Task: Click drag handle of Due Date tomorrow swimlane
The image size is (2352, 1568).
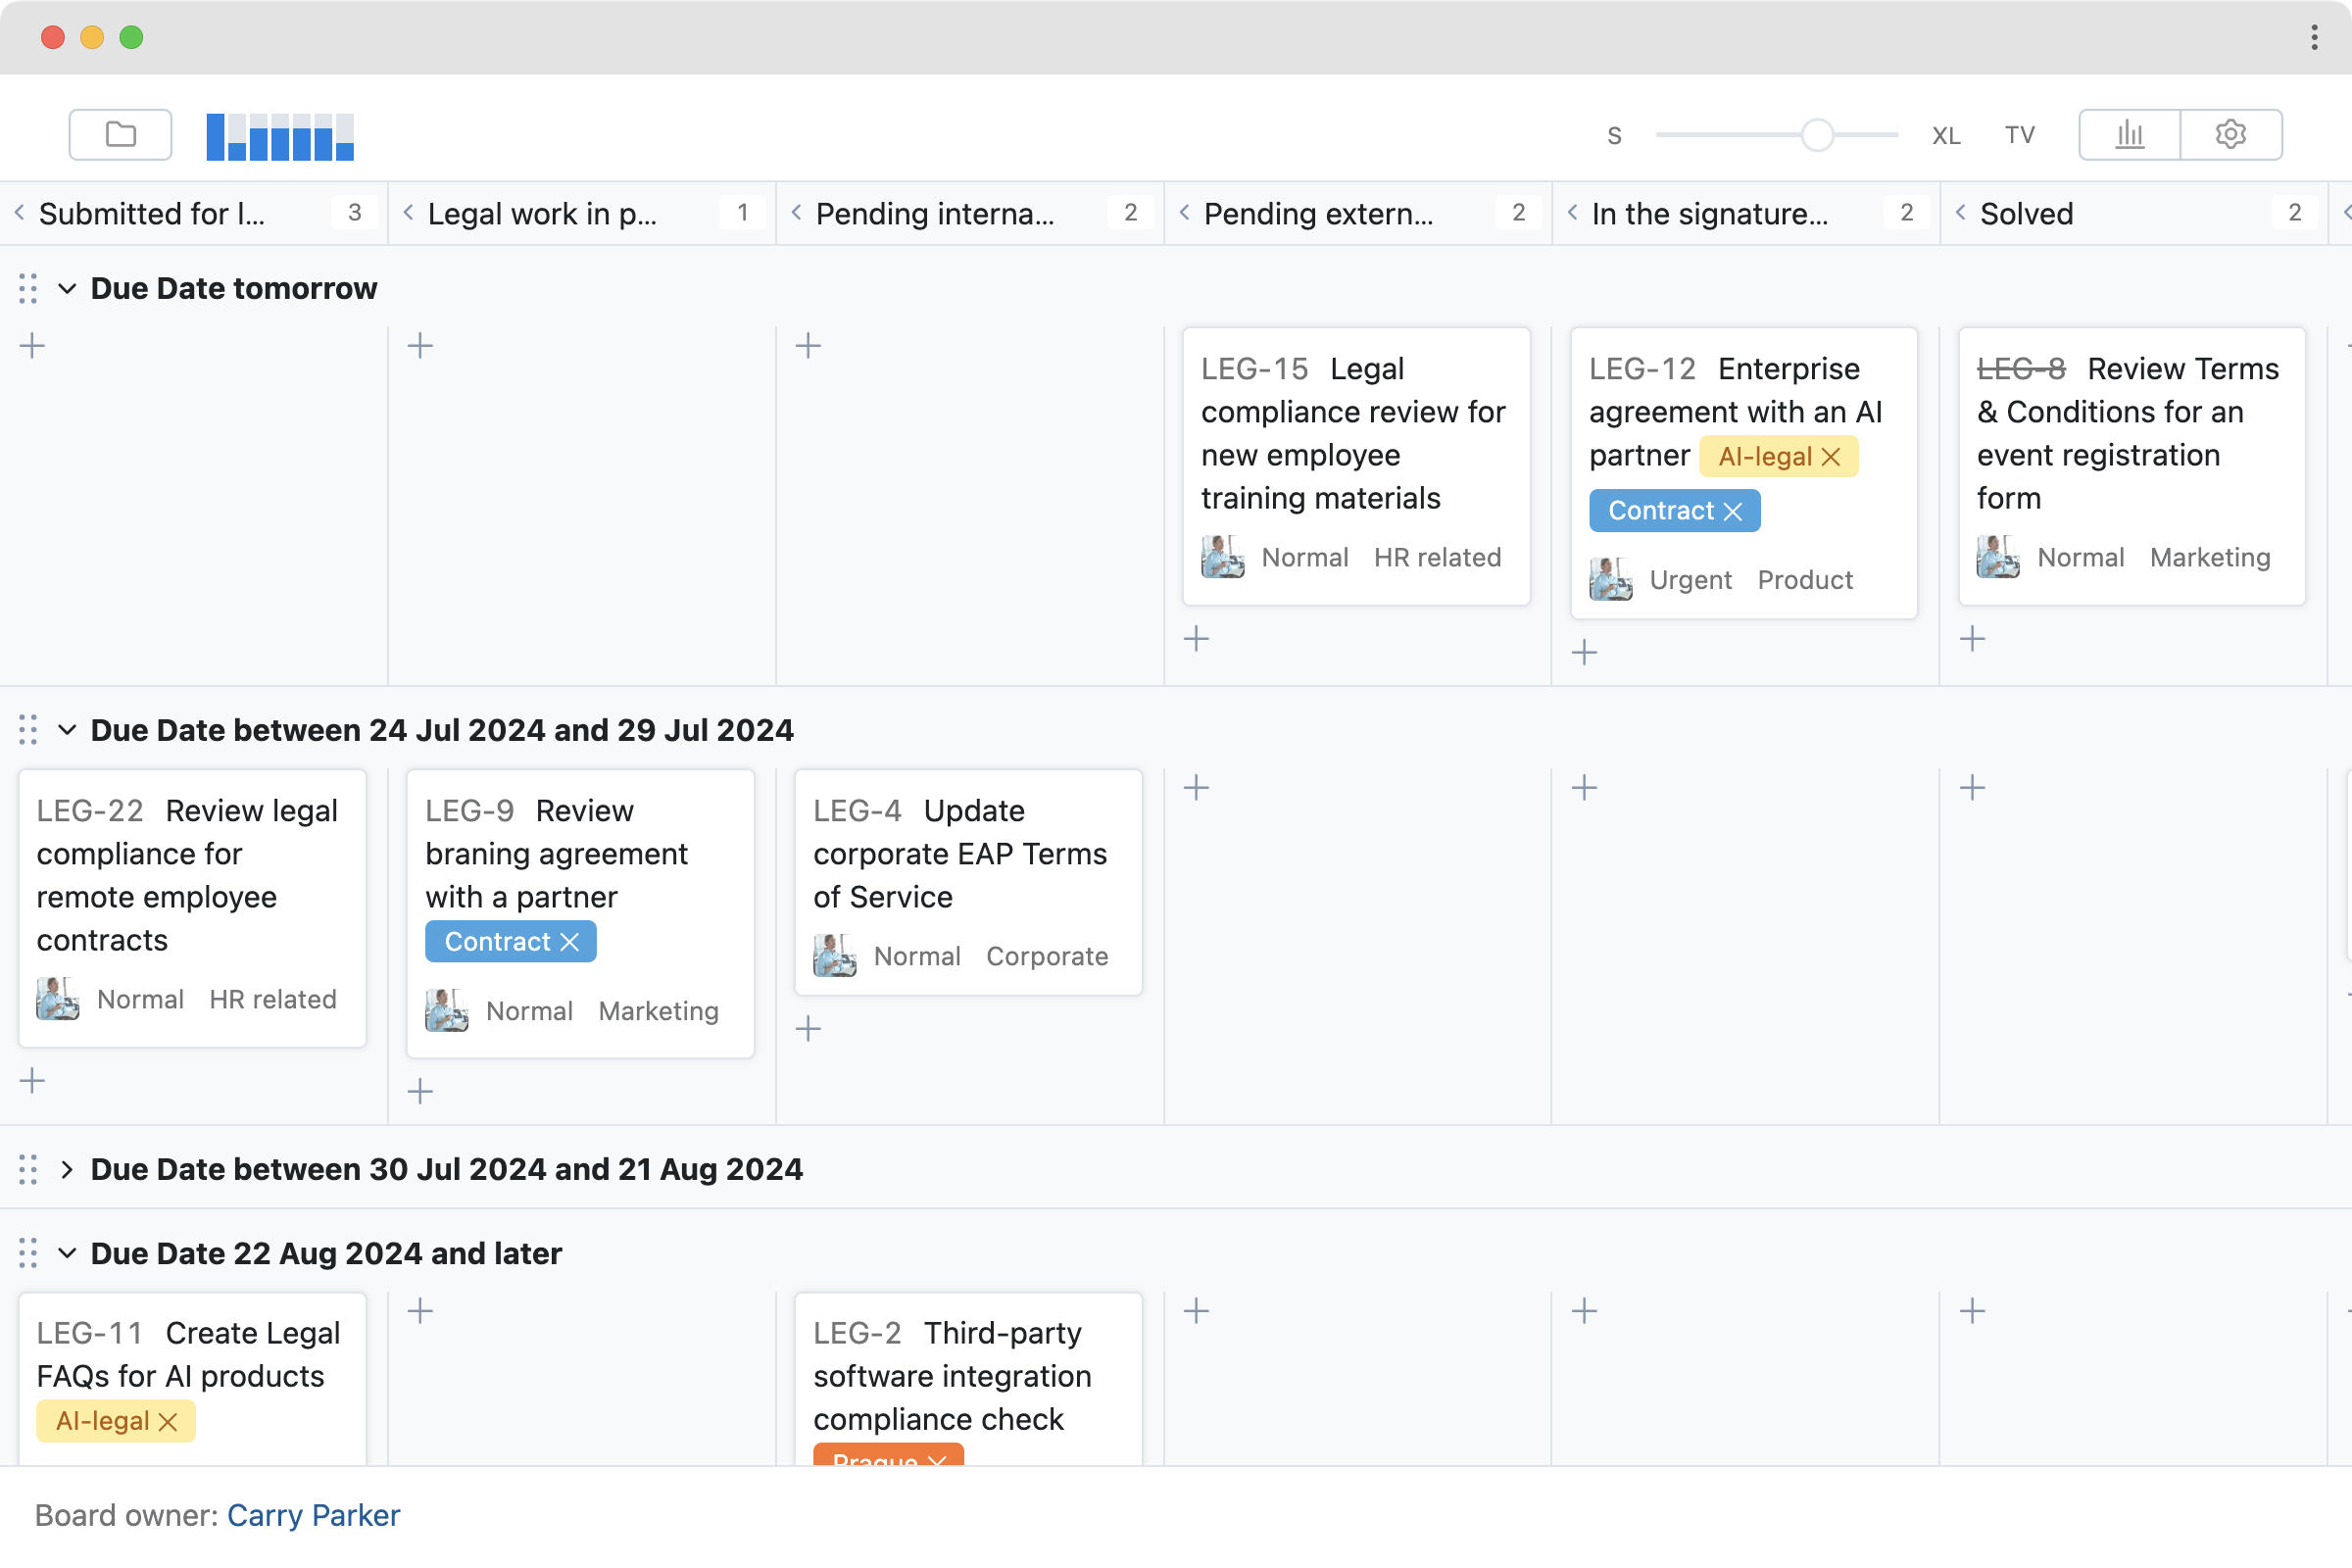Action: pos(28,288)
